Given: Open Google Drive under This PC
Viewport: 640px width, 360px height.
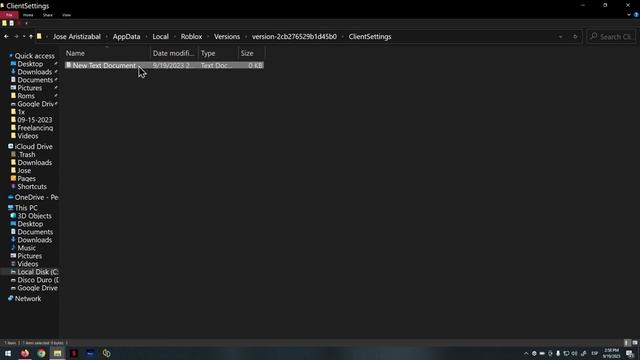Looking at the screenshot, I should (x=37, y=288).
